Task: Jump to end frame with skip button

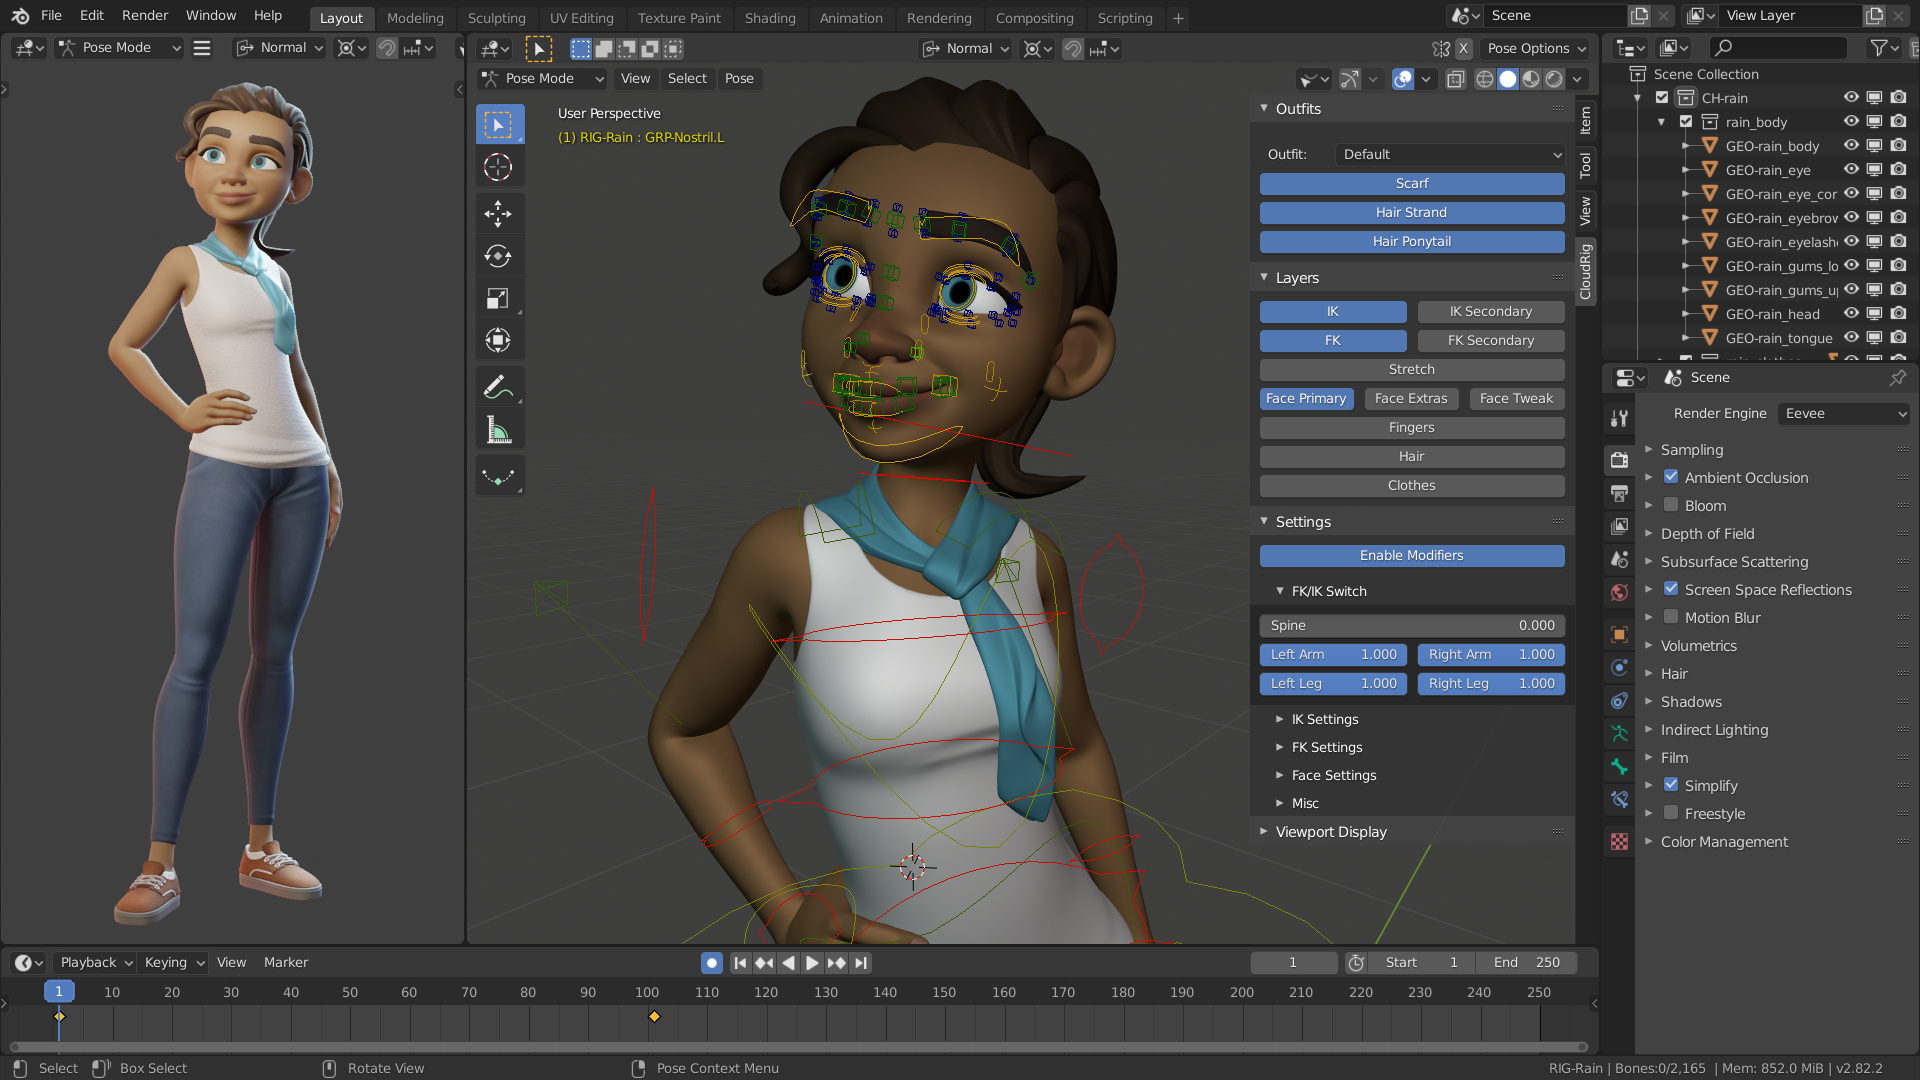Action: click(861, 962)
